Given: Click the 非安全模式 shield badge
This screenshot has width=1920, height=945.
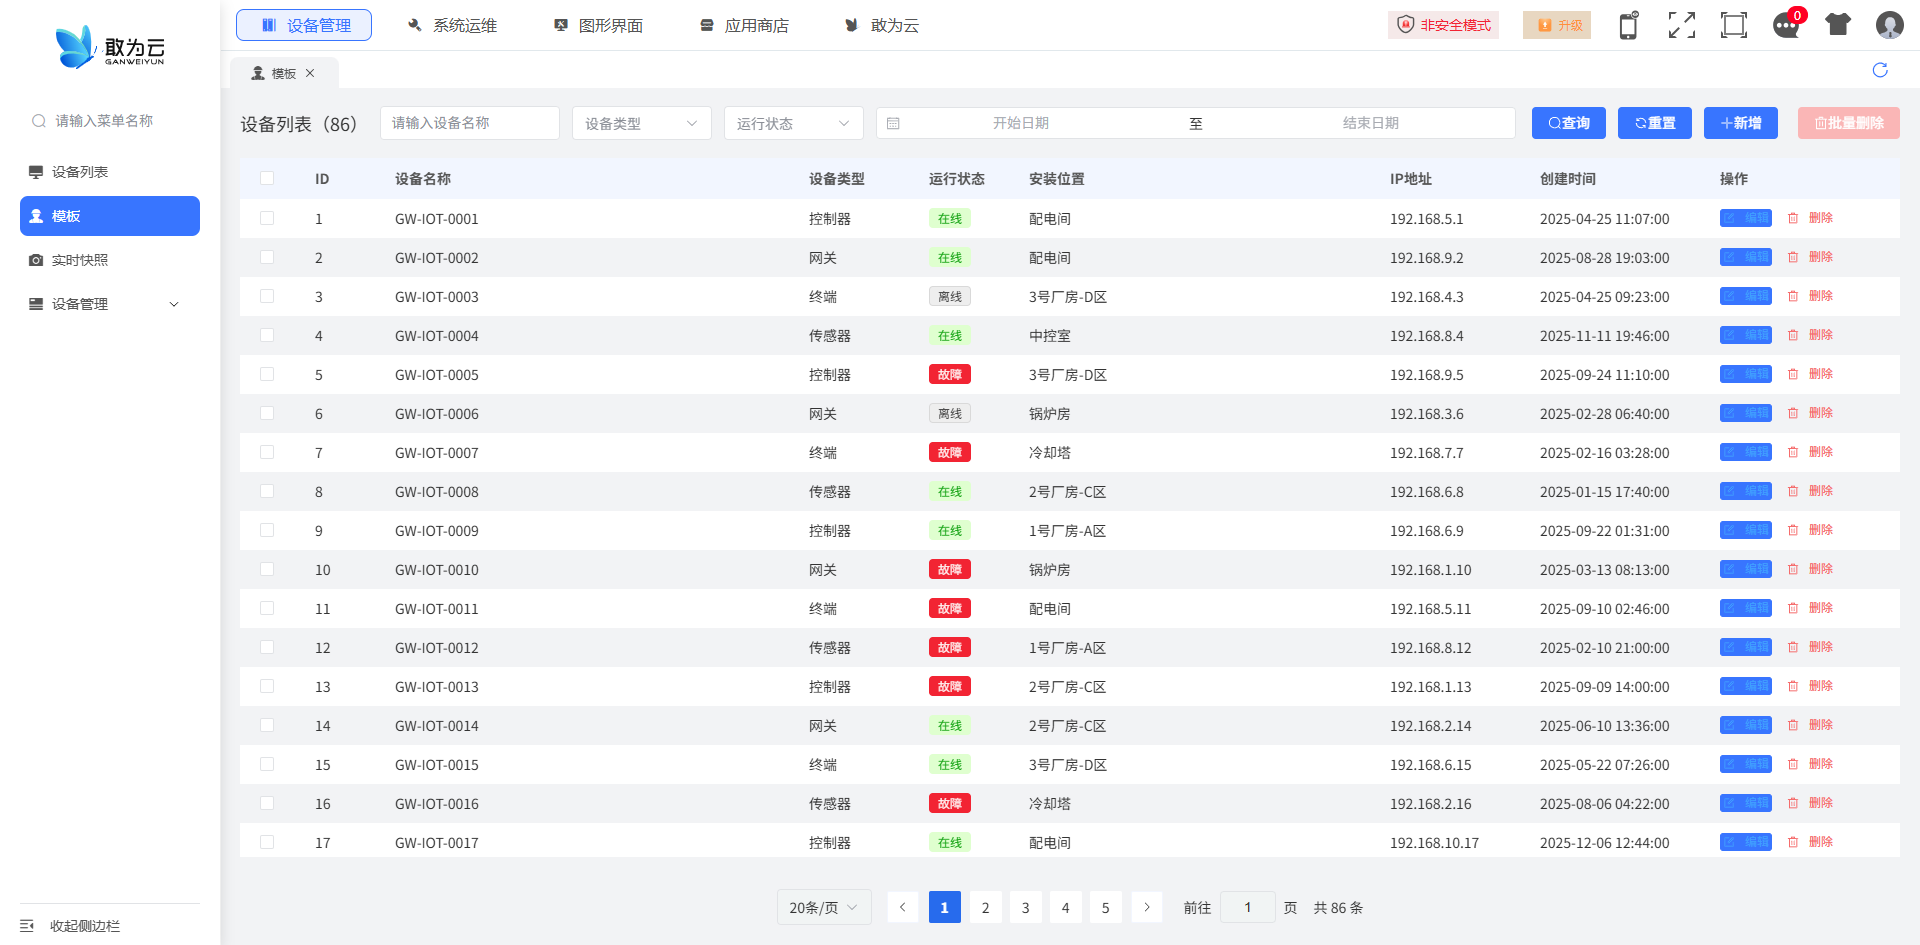Looking at the screenshot, I should (x=1443, y=25).
